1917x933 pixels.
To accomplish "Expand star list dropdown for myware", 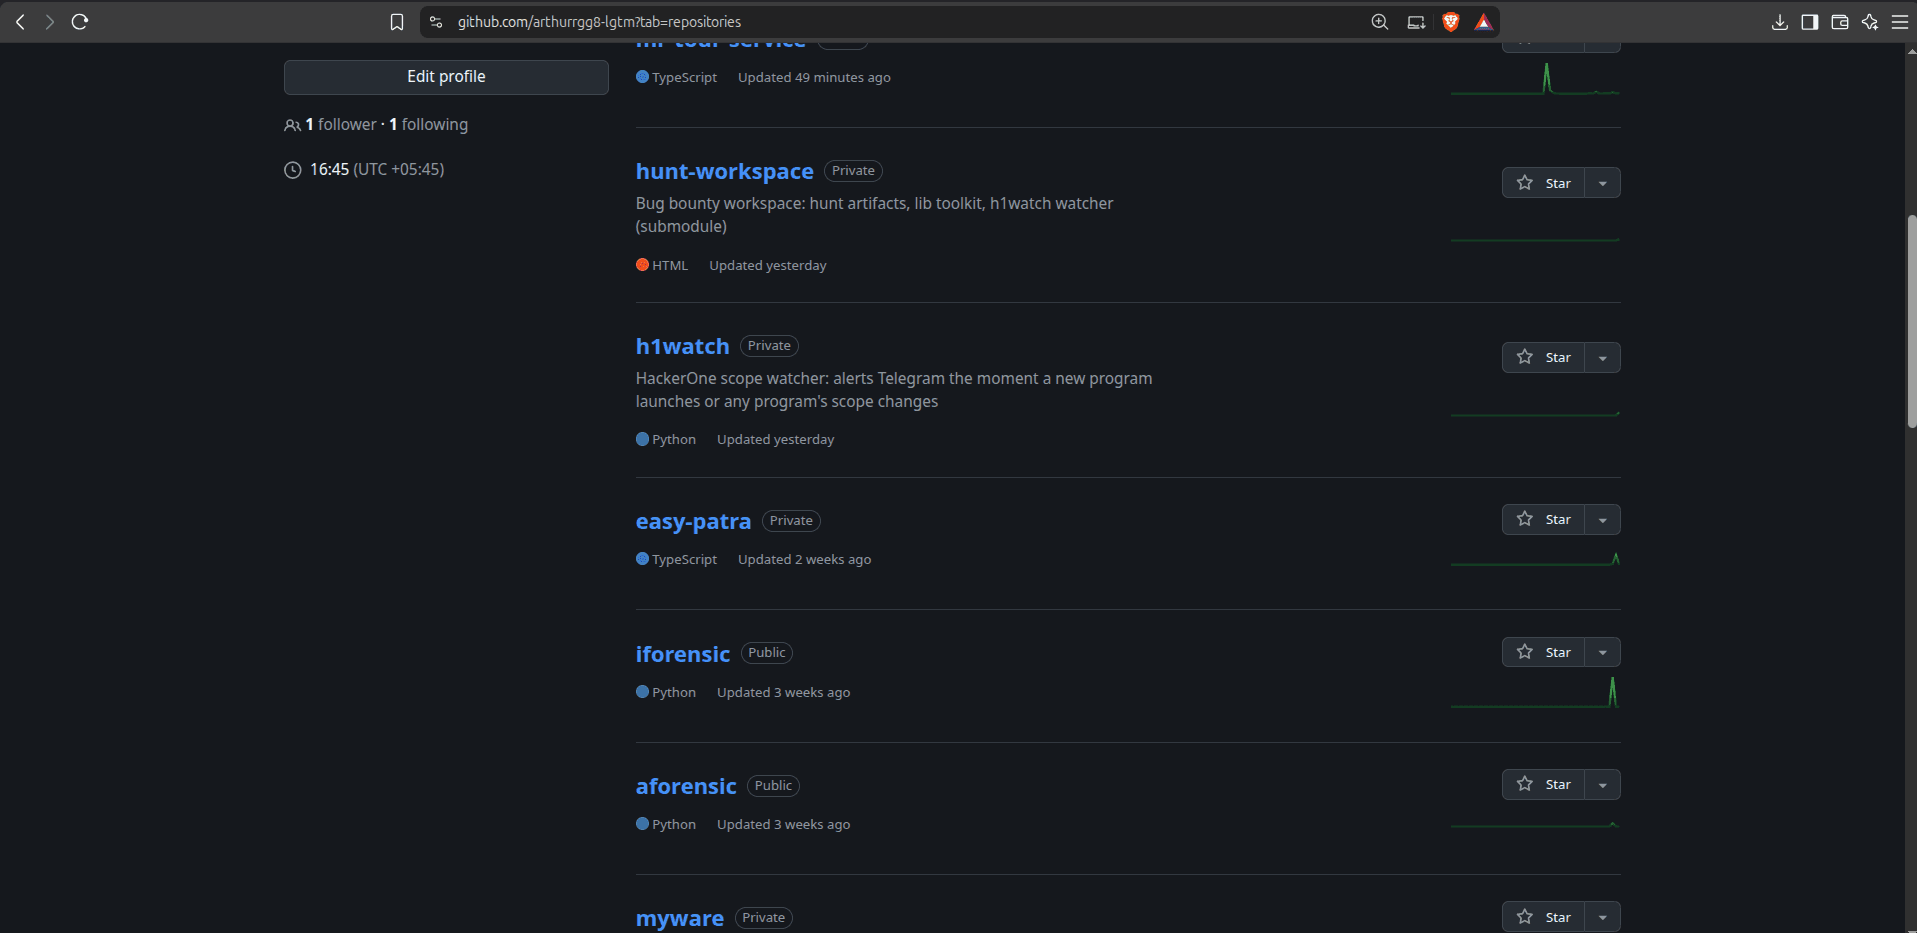I will (x=1603, y=917).
